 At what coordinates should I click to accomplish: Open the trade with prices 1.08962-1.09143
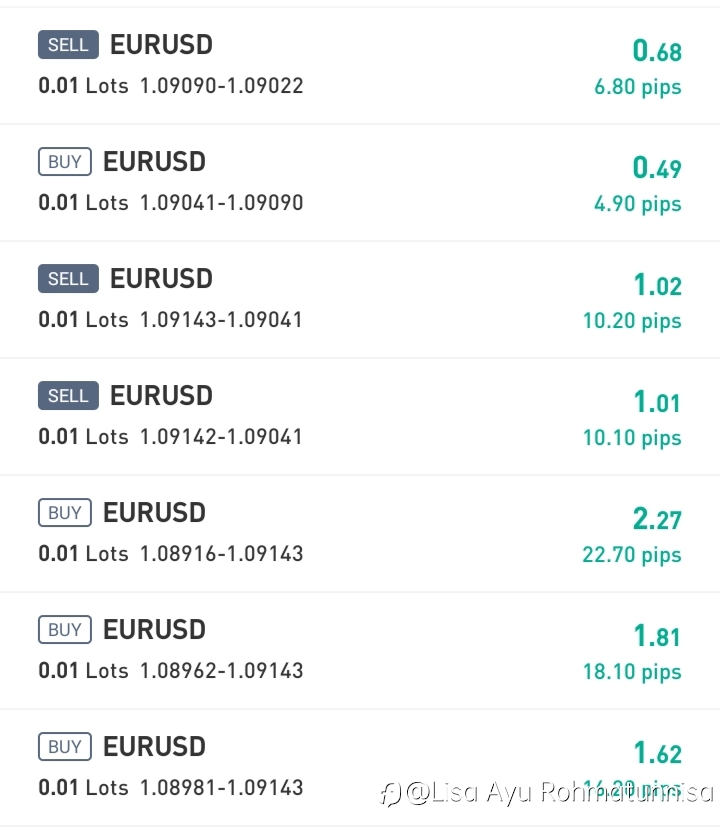tap(360, 650)
